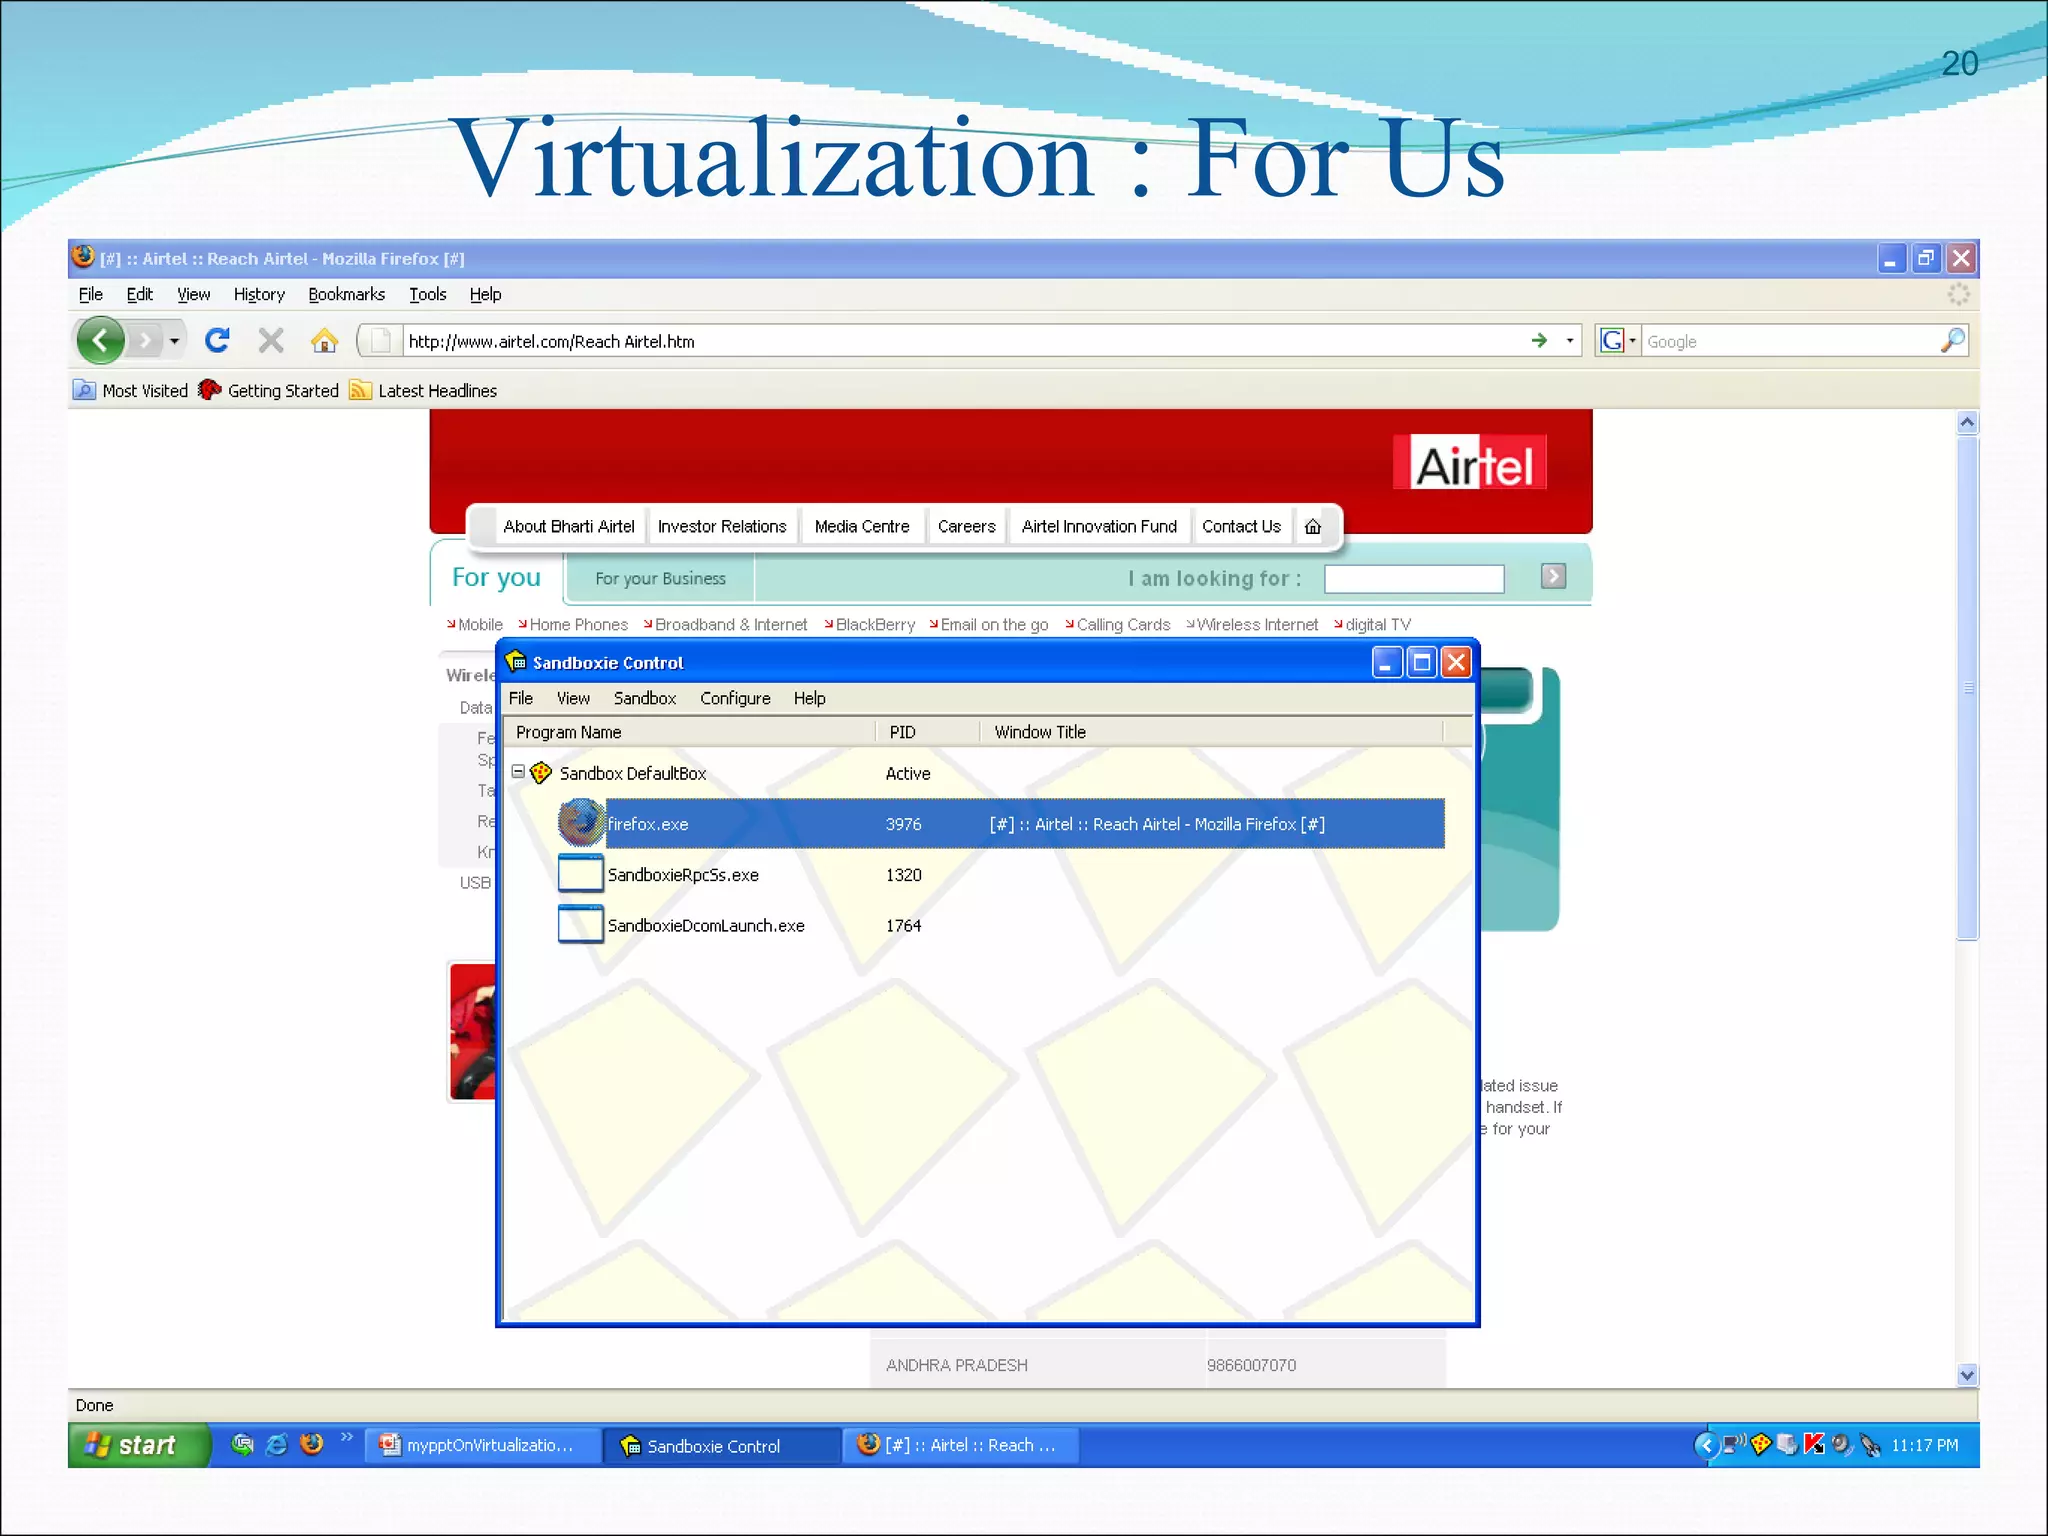Click the Careers link
This screenshot has width=2048, height=1536.
tap(966, 526)
